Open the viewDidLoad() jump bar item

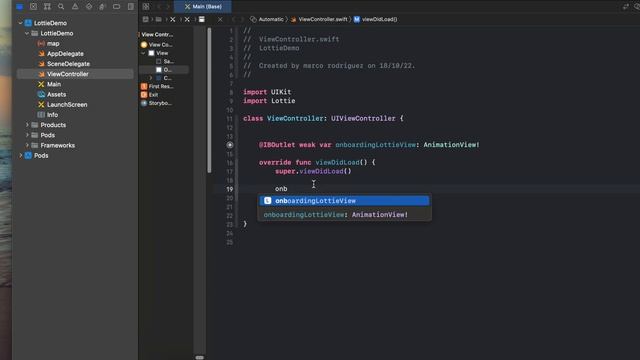(376, 19)
